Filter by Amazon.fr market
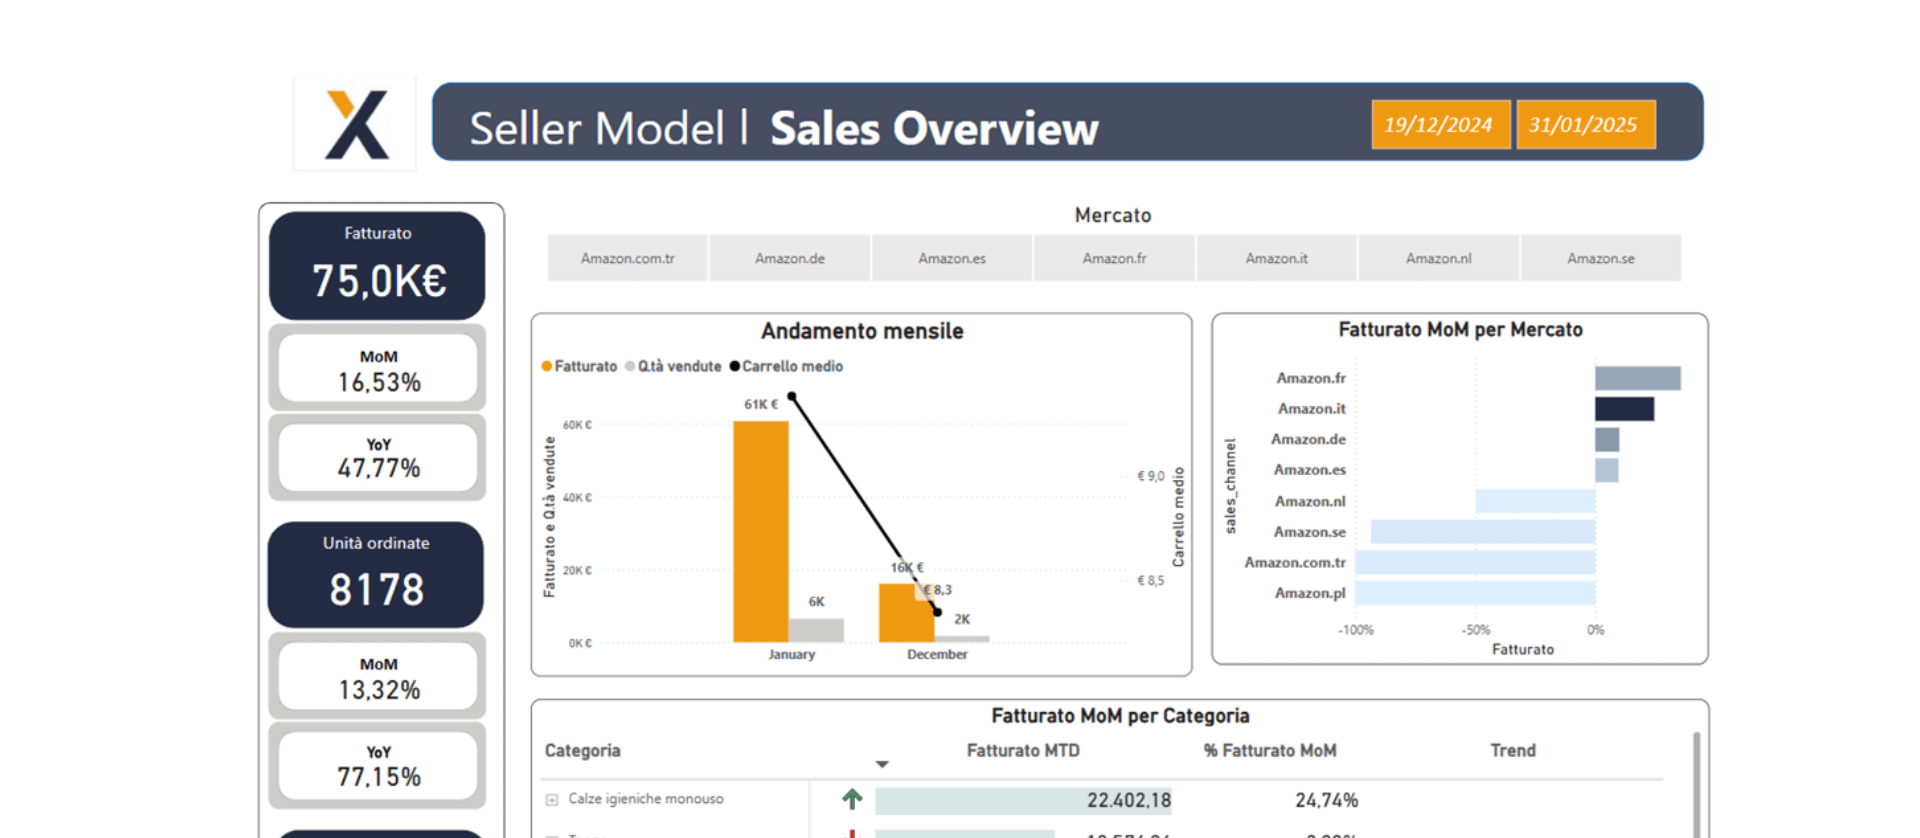 coord(1114,258)
